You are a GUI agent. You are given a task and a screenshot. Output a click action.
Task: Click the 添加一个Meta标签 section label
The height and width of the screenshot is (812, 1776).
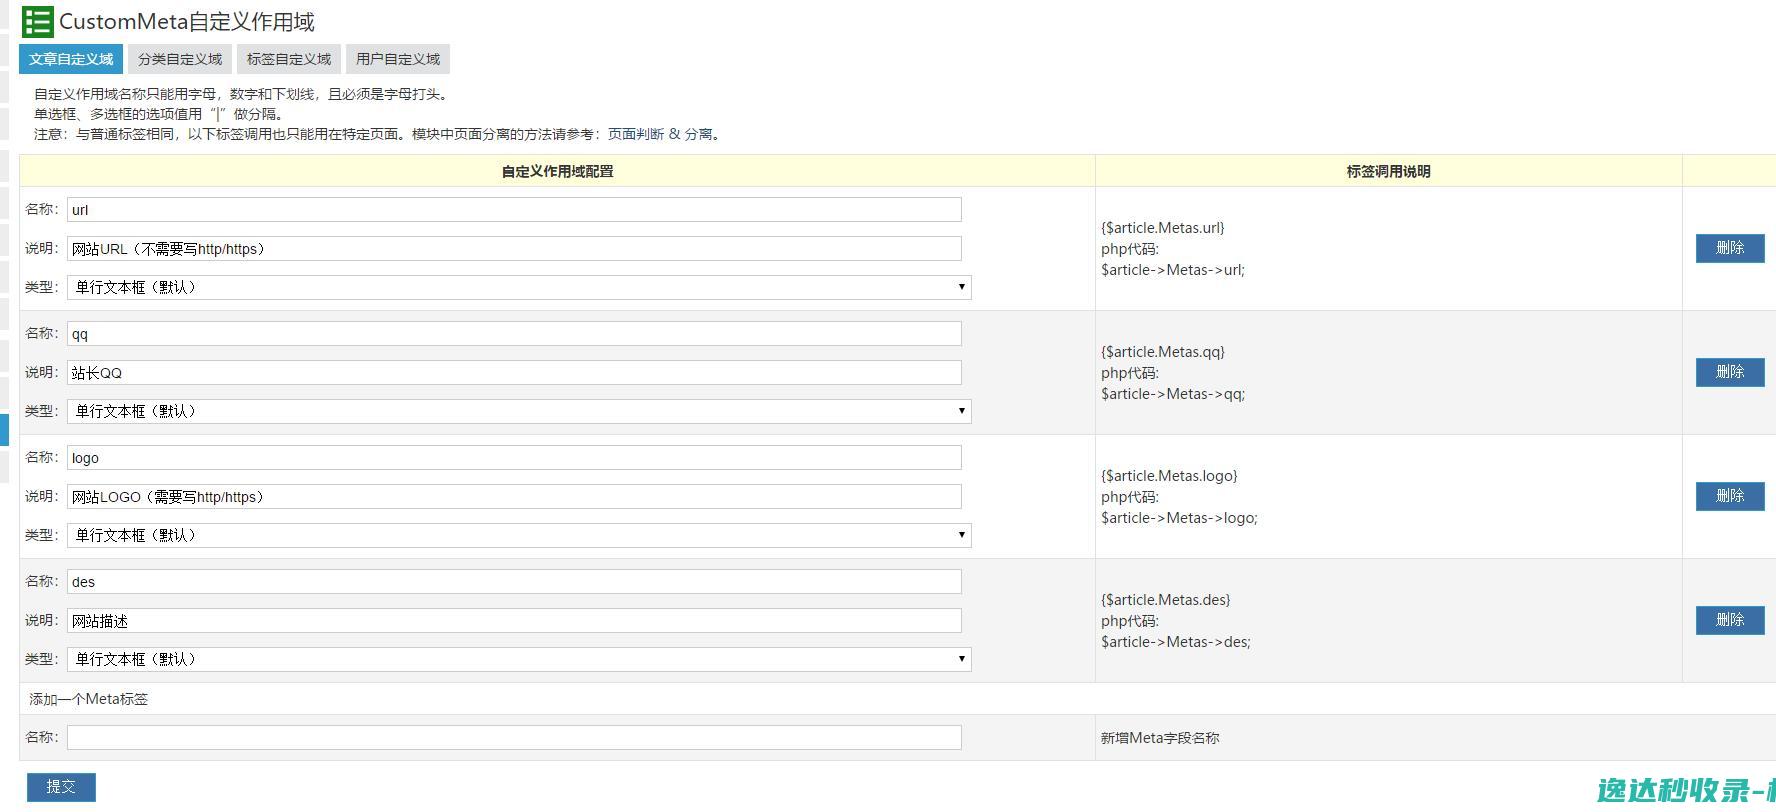(88, 699)
